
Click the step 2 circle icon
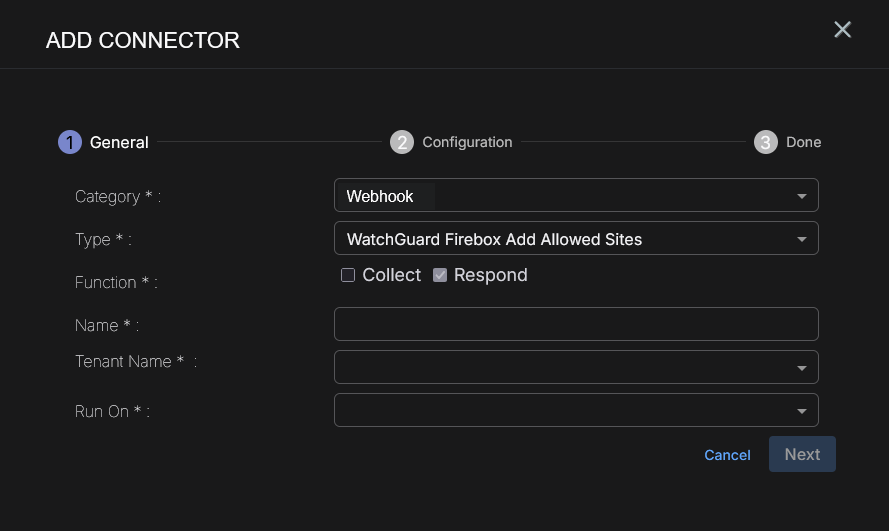[x=401, y=142]
